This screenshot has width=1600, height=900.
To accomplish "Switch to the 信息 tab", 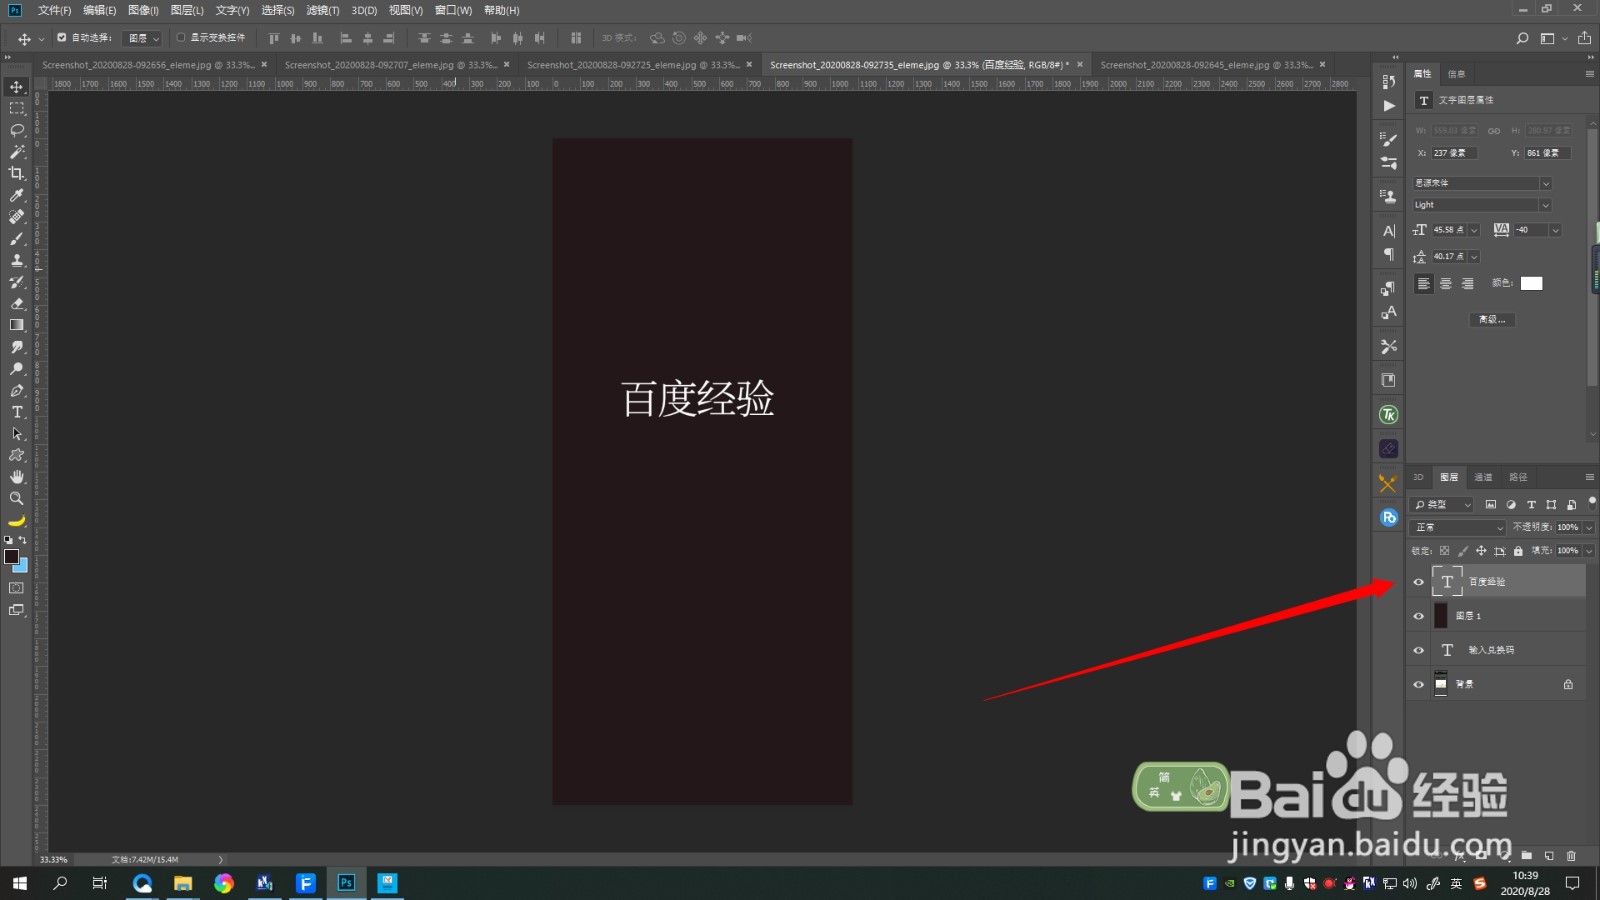I will click(1456, 74).
